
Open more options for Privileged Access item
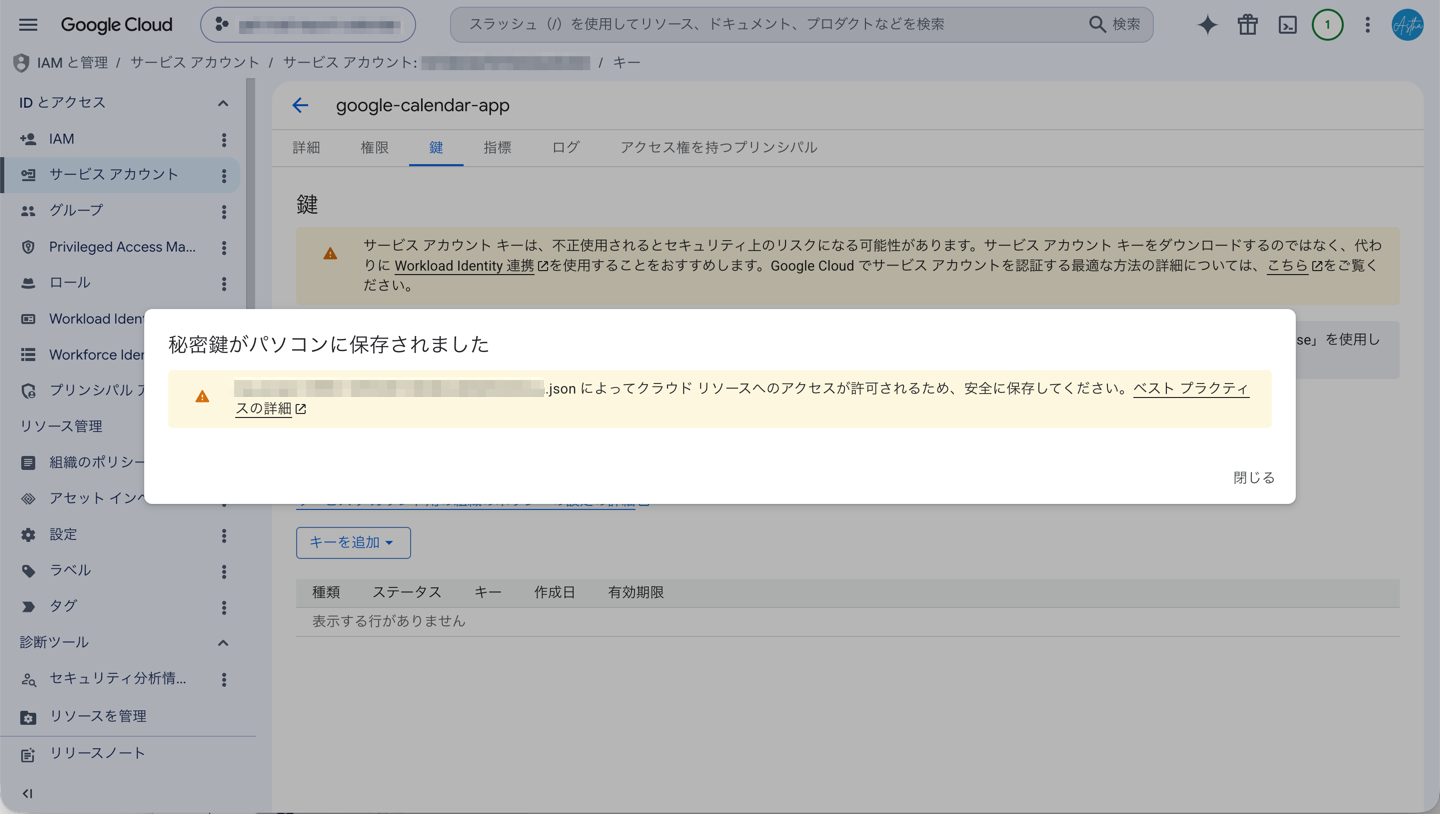(x=224, y=248)
